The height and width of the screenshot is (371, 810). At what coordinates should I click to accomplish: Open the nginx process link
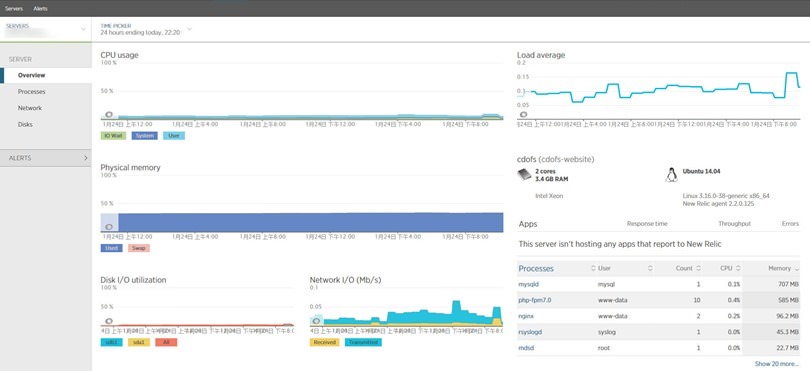(525, 316)
